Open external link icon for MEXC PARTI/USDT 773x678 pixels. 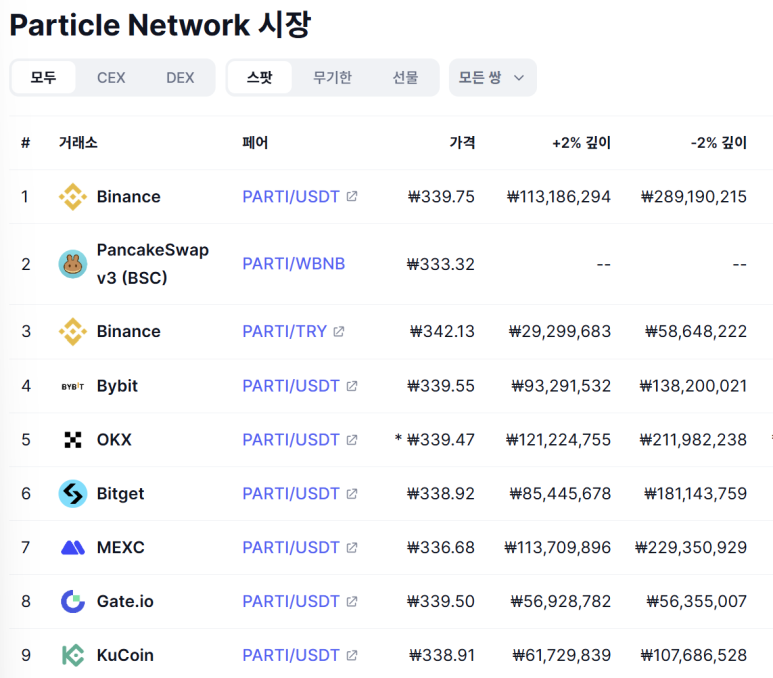coord(351,547)
